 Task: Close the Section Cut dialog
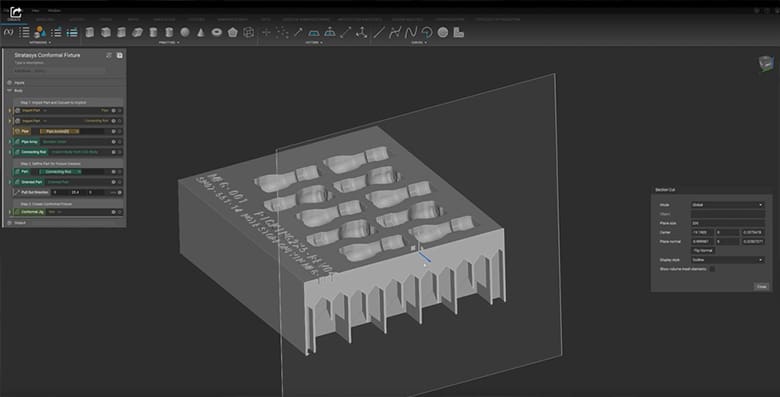click(x=762, y=286)
